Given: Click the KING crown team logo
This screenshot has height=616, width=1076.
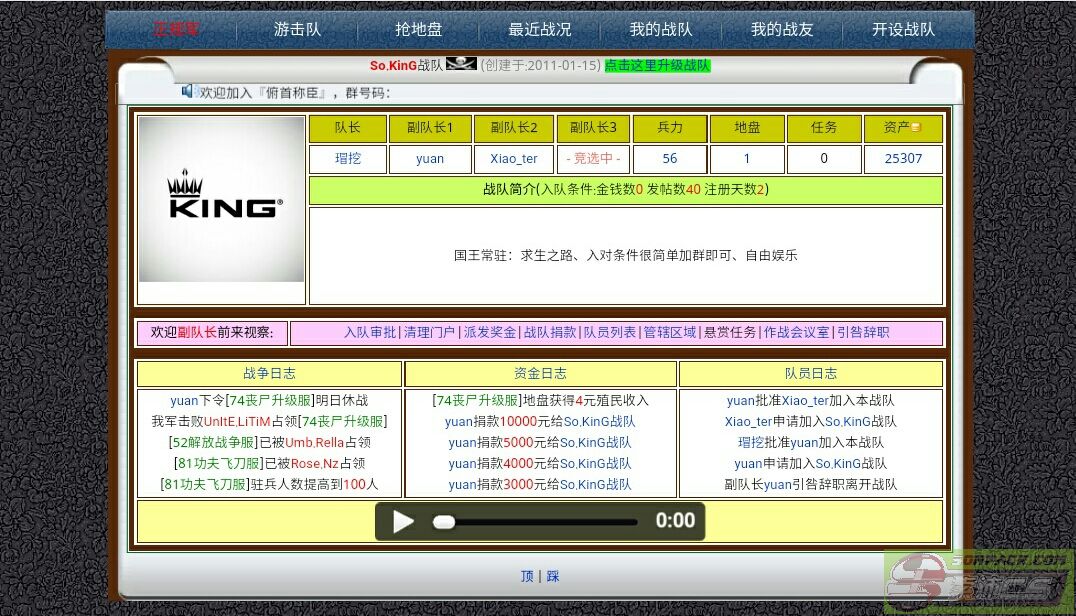Looking at the screenshot, I should (221, 199).
